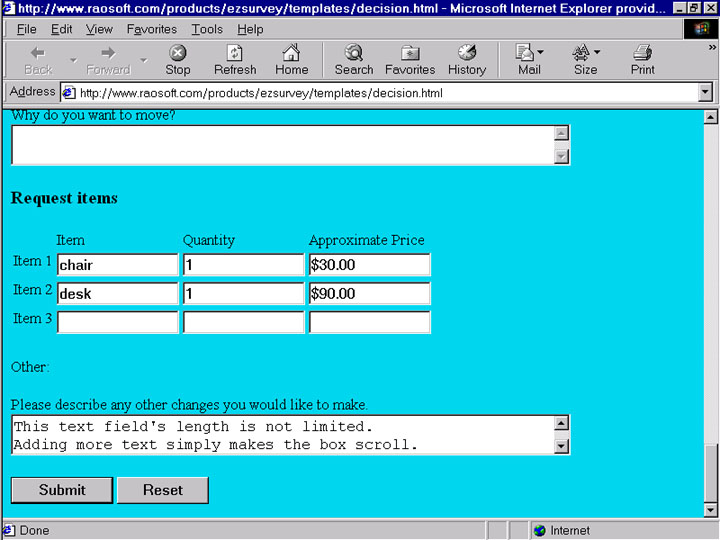Image resolution: width=720 pixels, height=540 pixels.
Task: Click the Reset button
Action: click(163, 490)
